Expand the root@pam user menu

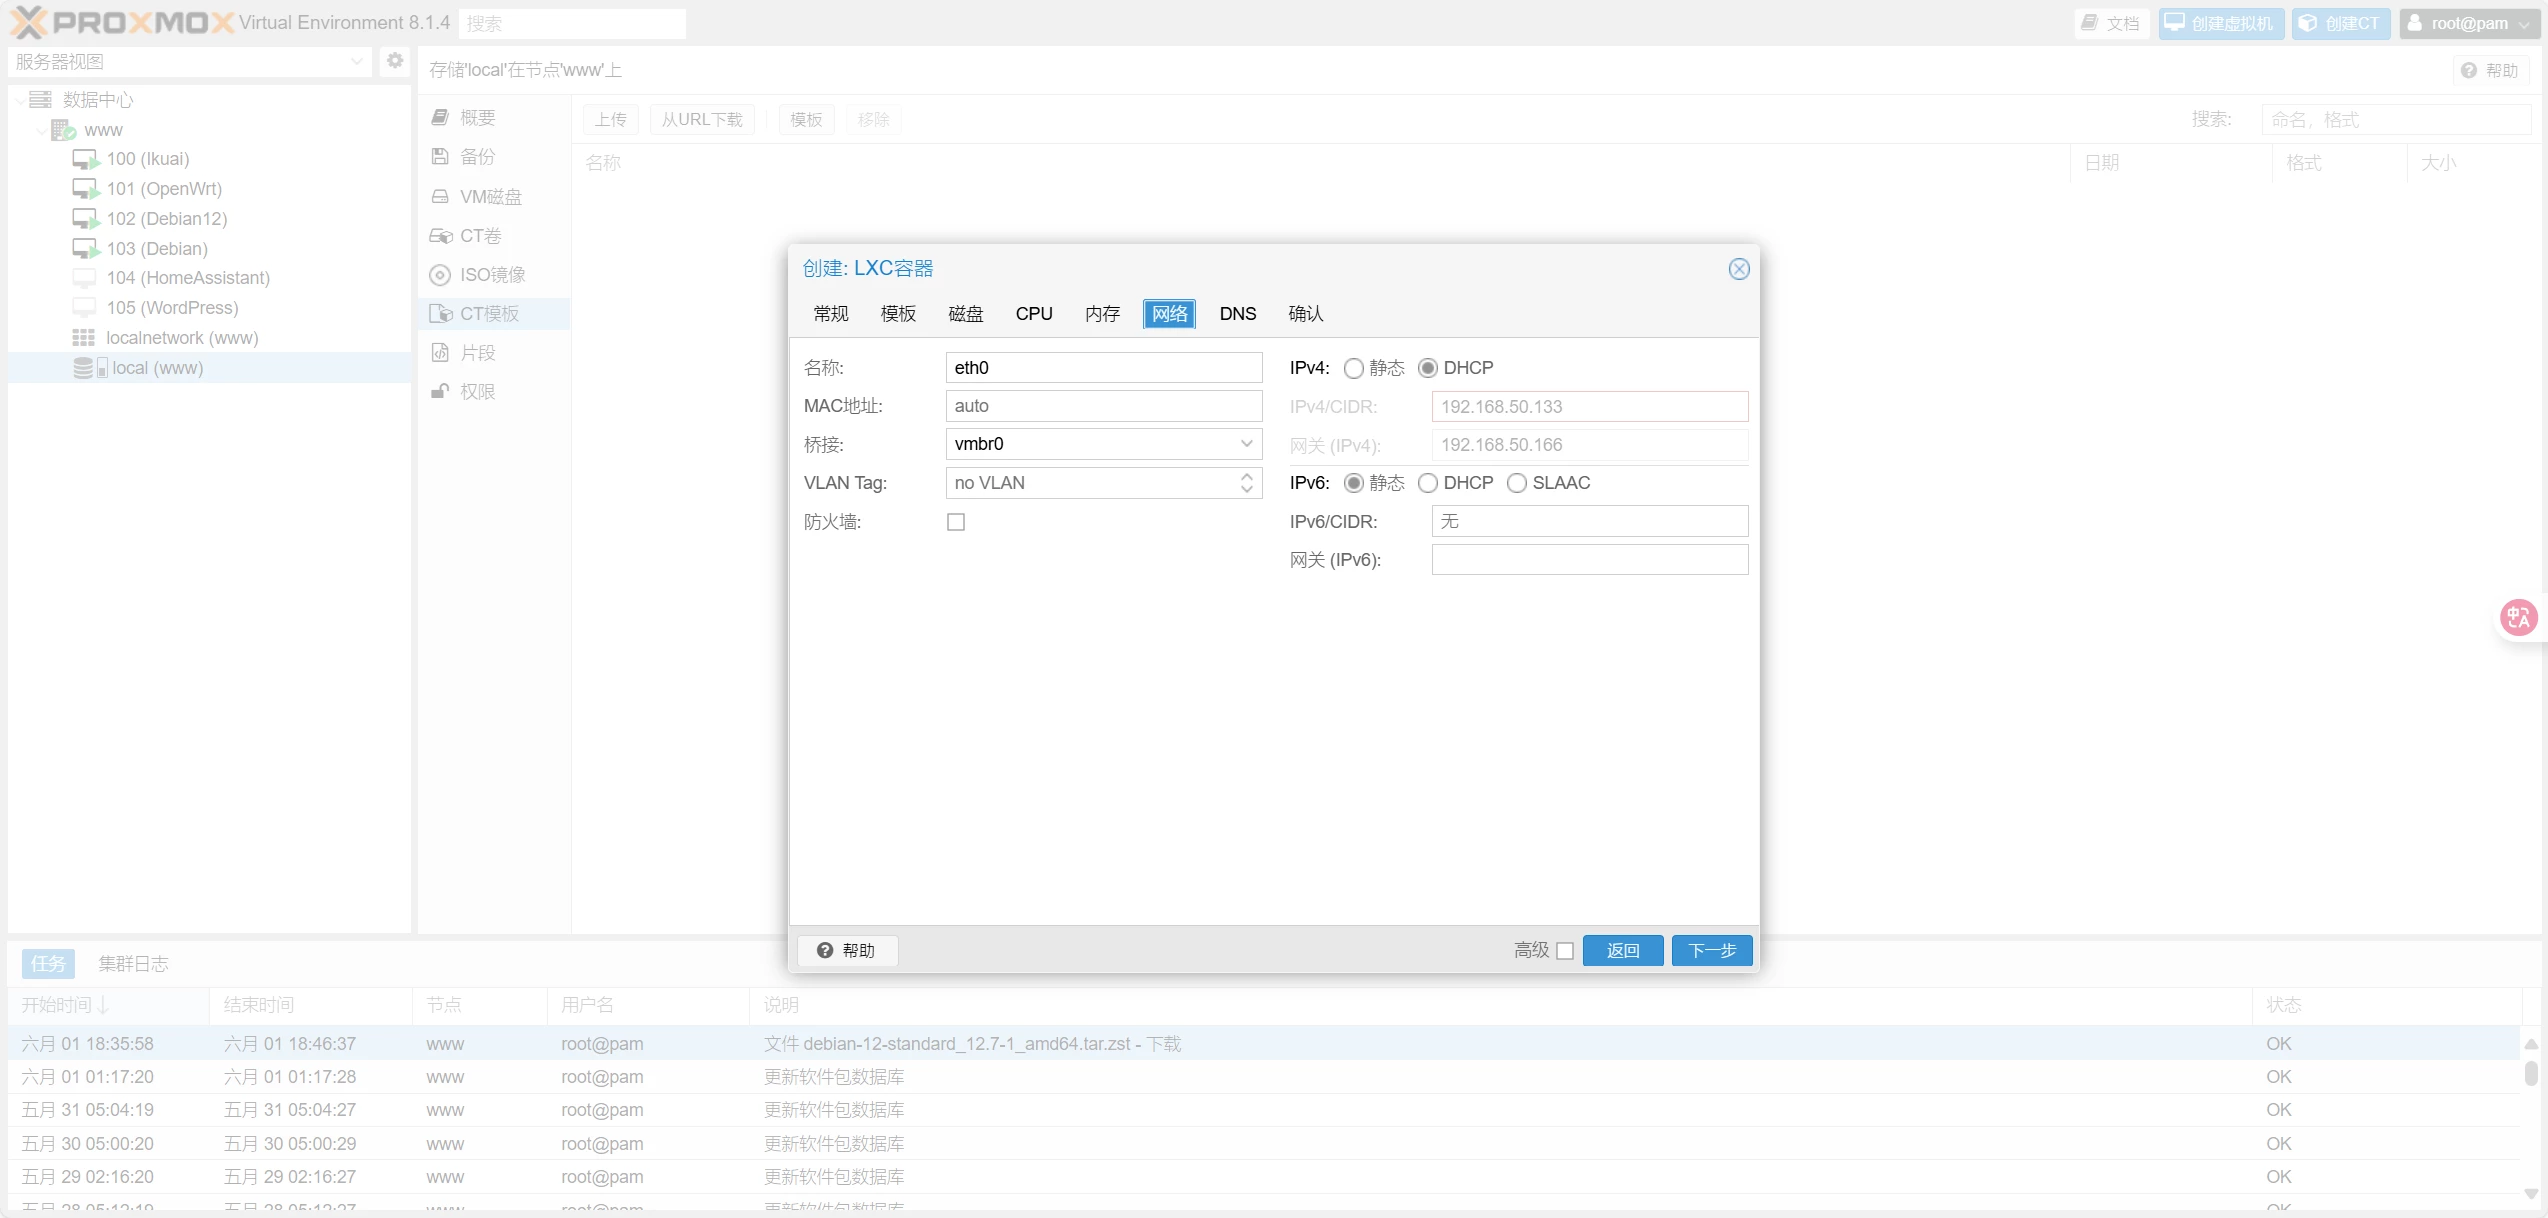pos(2468,23)
